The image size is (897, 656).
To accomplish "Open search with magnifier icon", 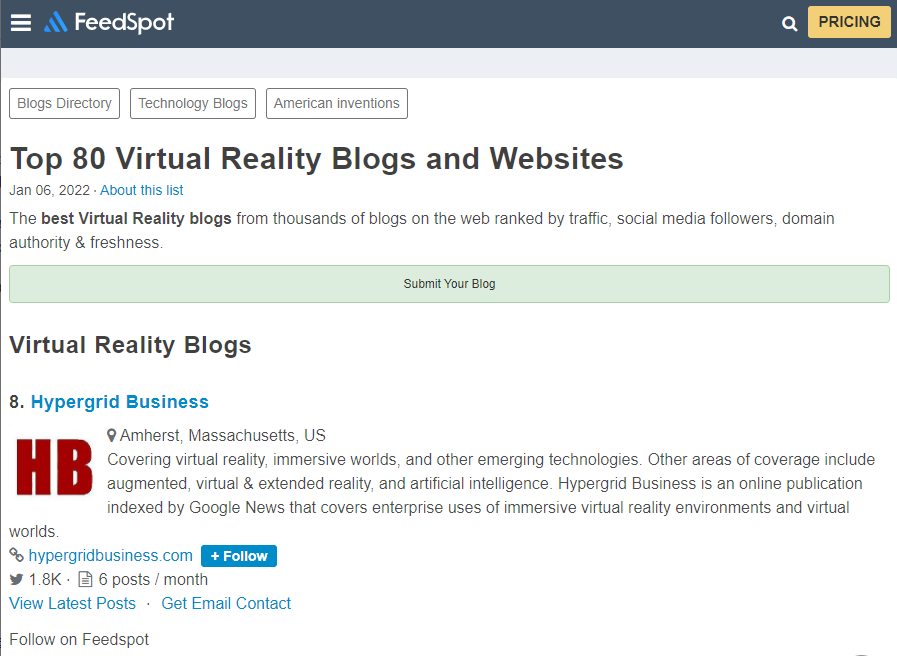I will (x=789, y=23).
